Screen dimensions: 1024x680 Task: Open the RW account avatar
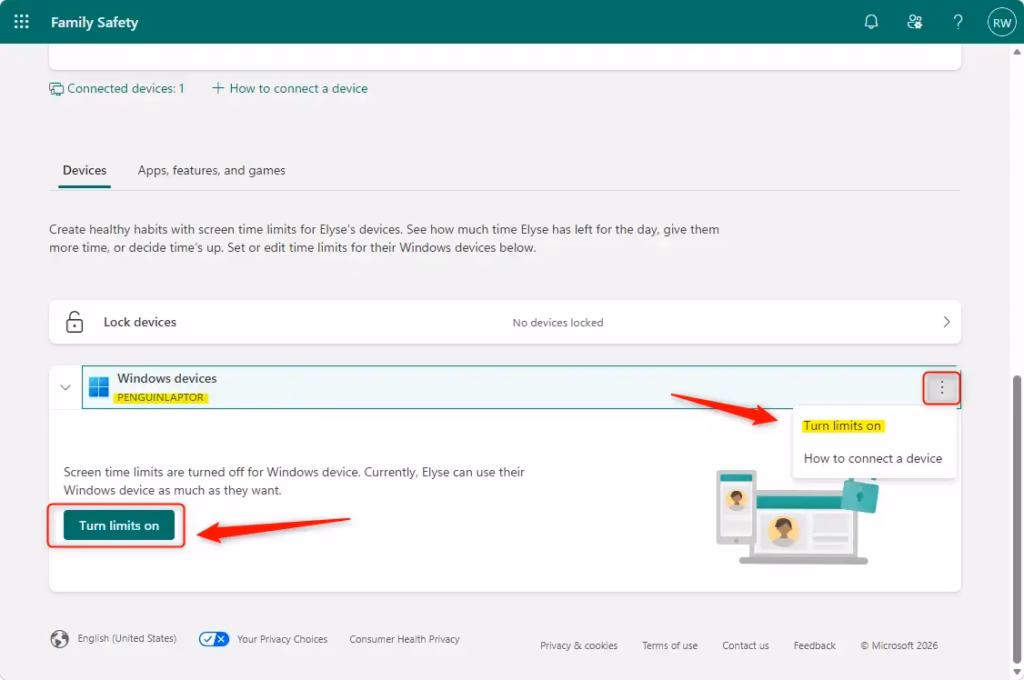point(1001,22)
